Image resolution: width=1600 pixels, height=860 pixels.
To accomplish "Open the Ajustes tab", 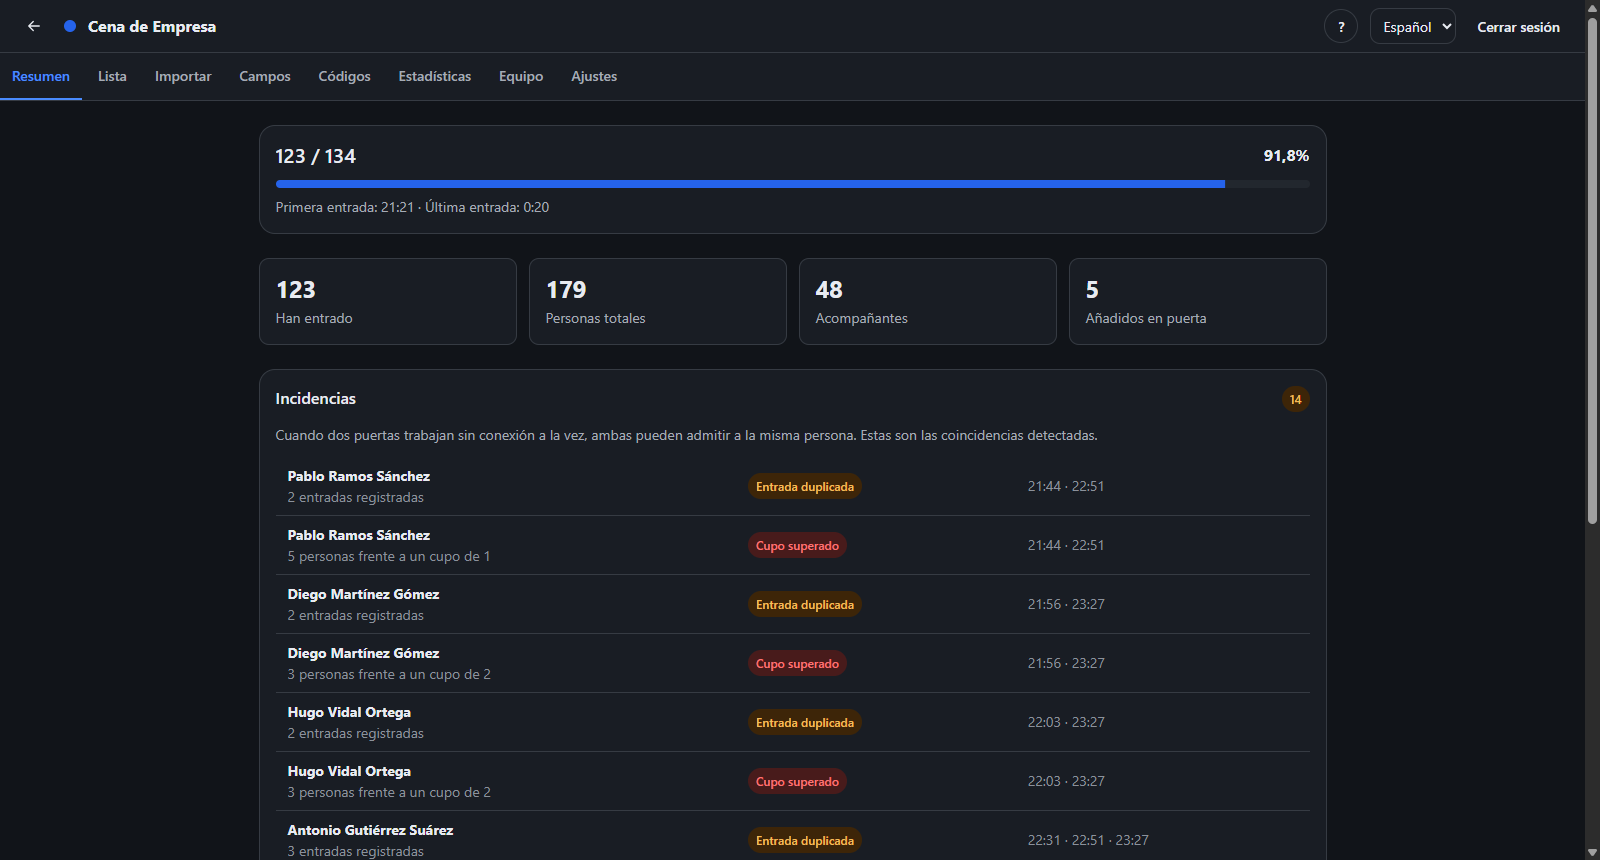I will click(x=594, y=76).
